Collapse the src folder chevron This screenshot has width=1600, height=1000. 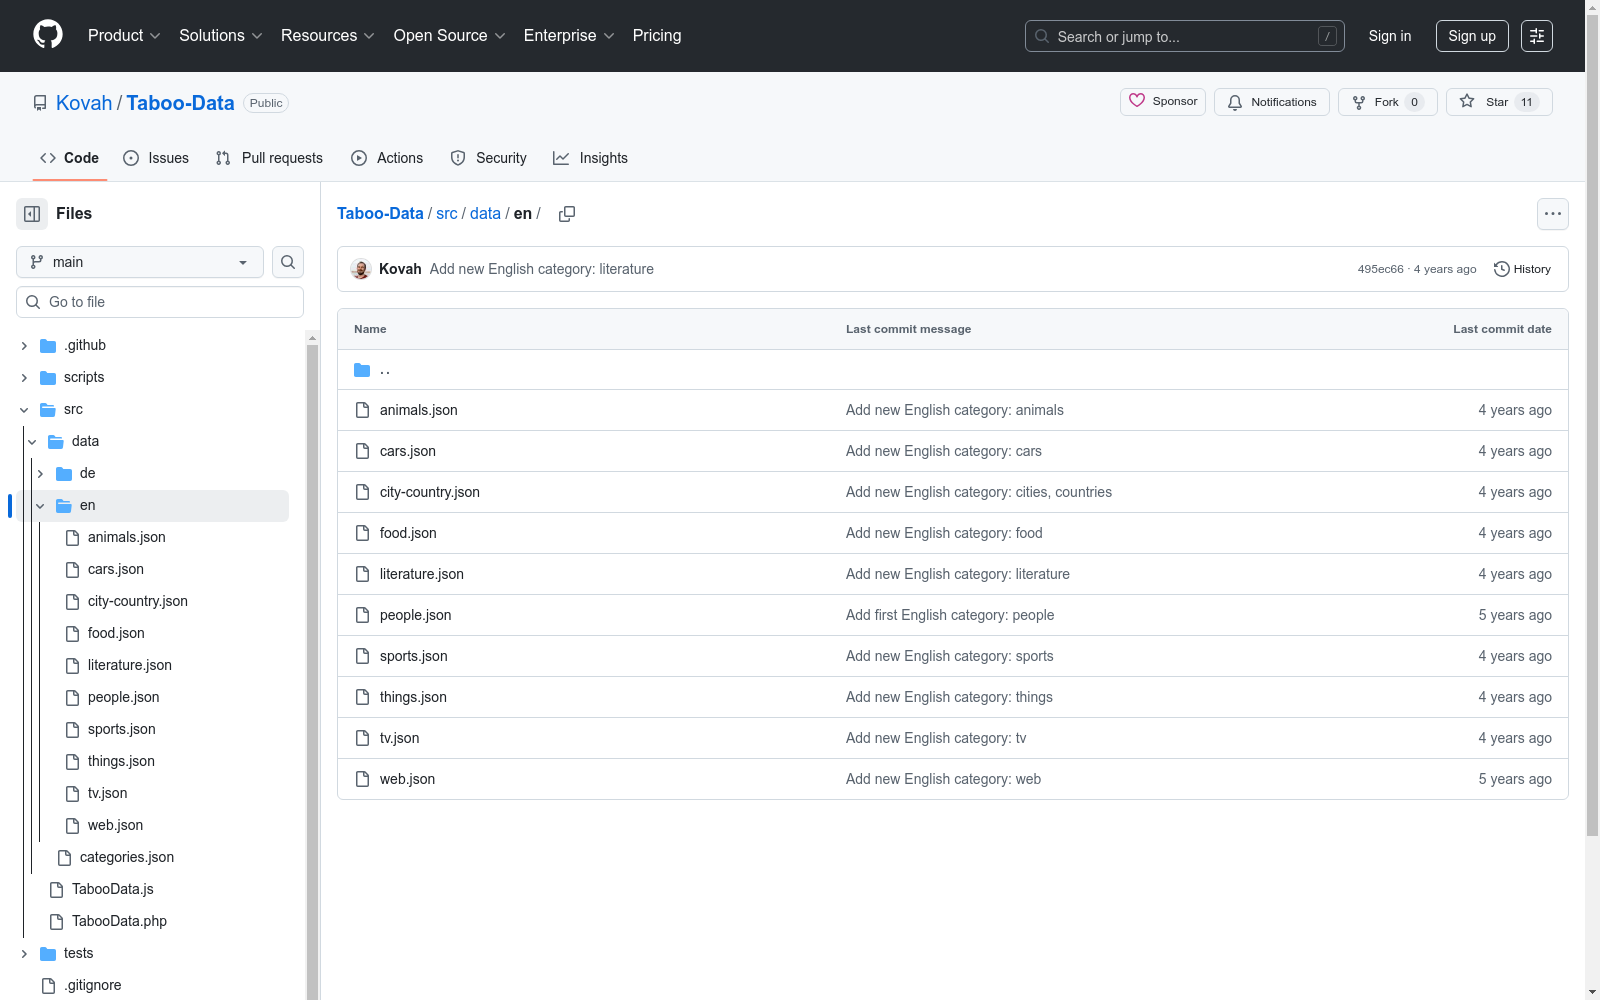(x=24, y=410)
